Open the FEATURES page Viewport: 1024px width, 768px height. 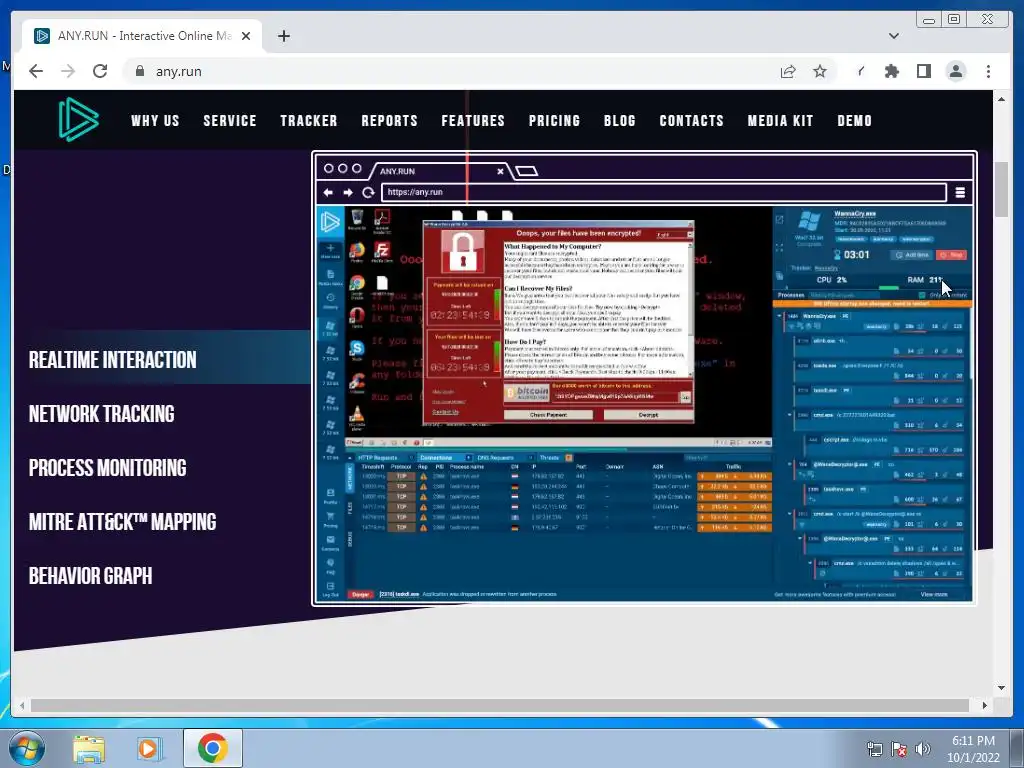(473, 121)
